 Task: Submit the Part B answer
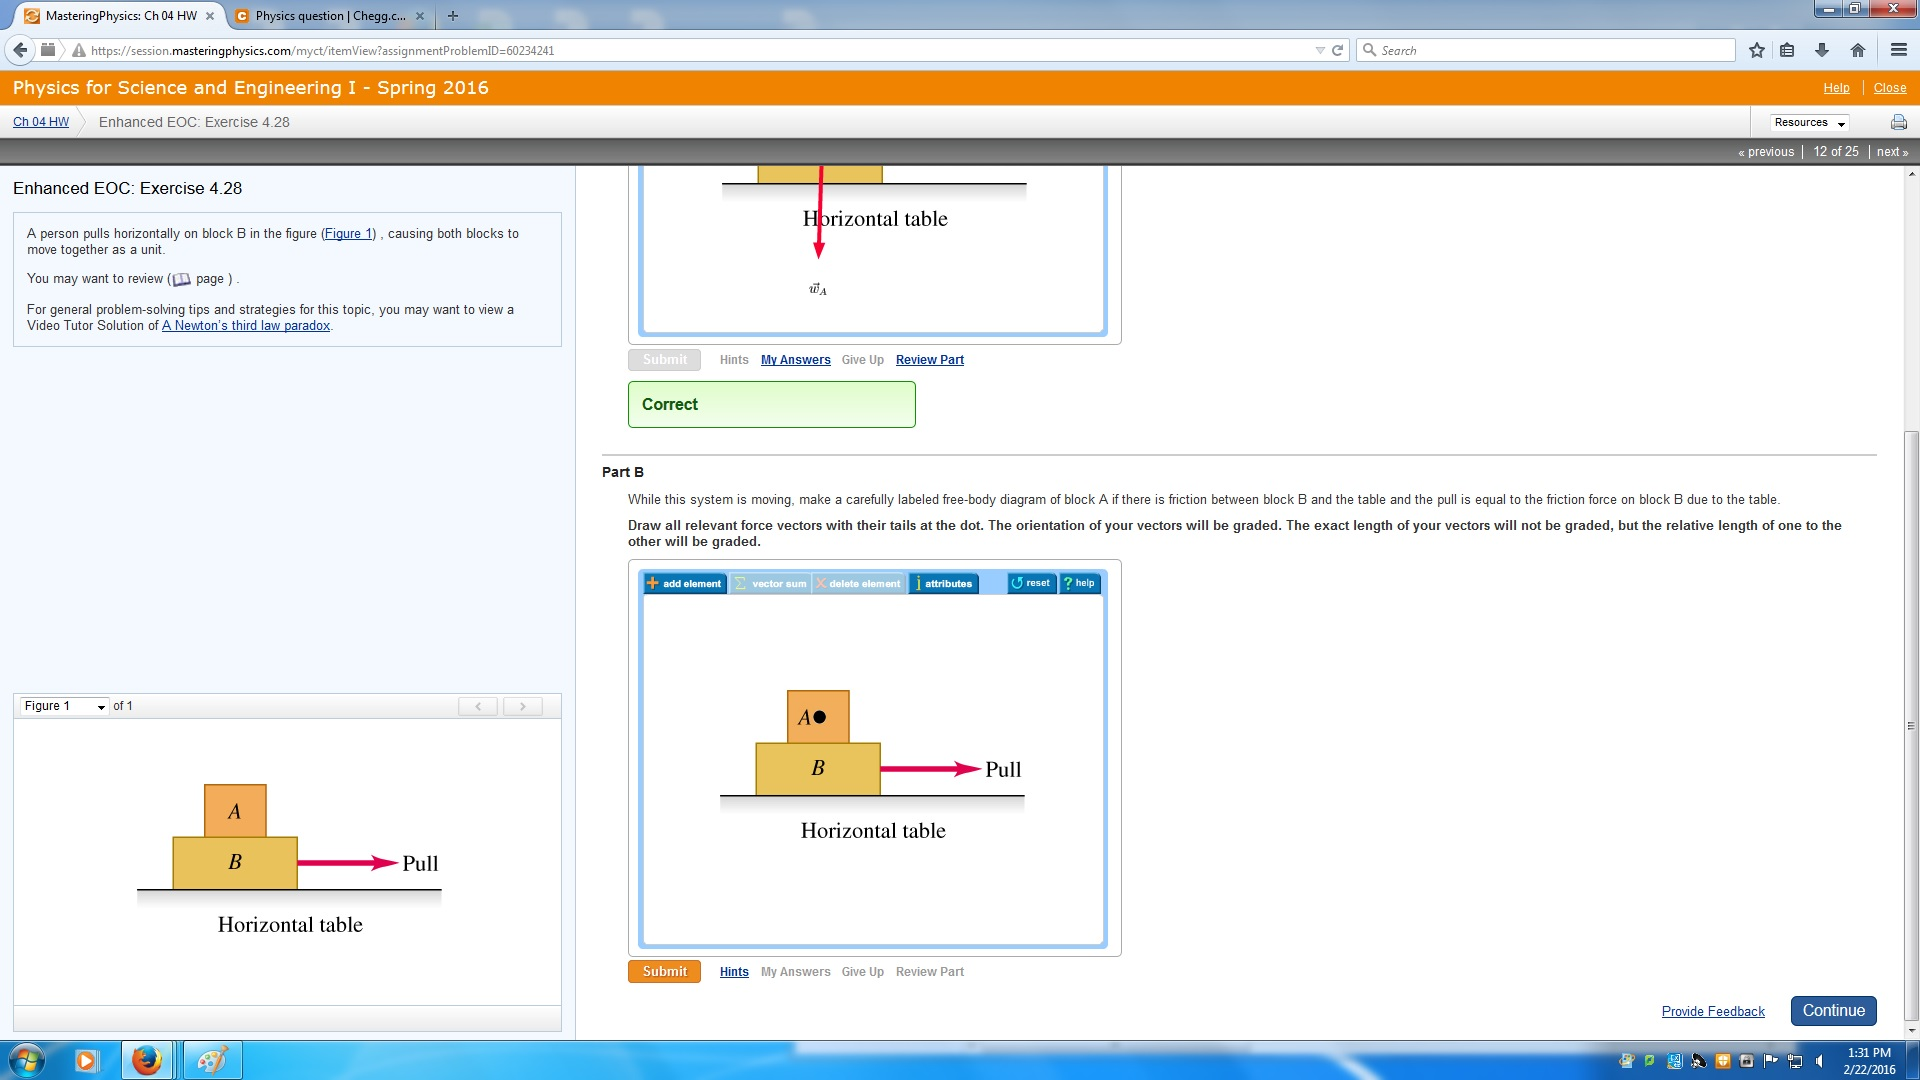pyautogui.click(x=663, y=970)
